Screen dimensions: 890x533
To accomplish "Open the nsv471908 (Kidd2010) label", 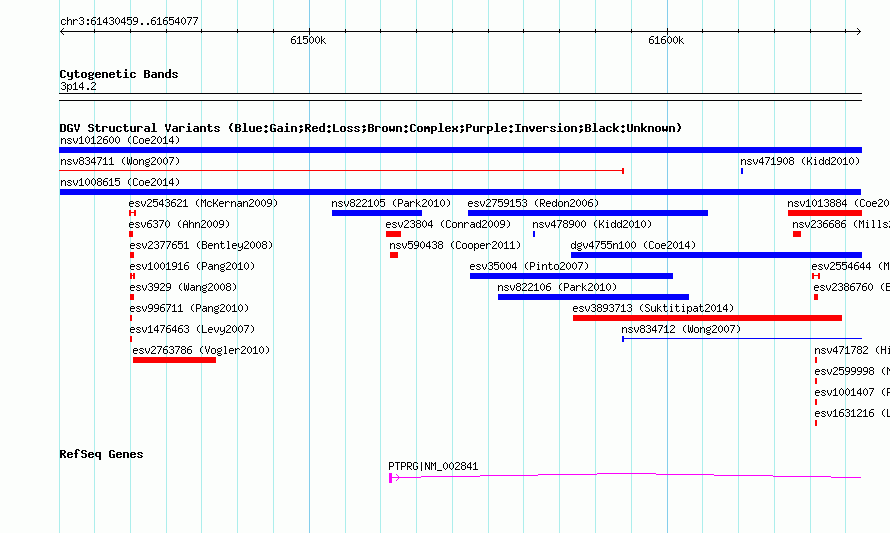I will click(800, 161).
